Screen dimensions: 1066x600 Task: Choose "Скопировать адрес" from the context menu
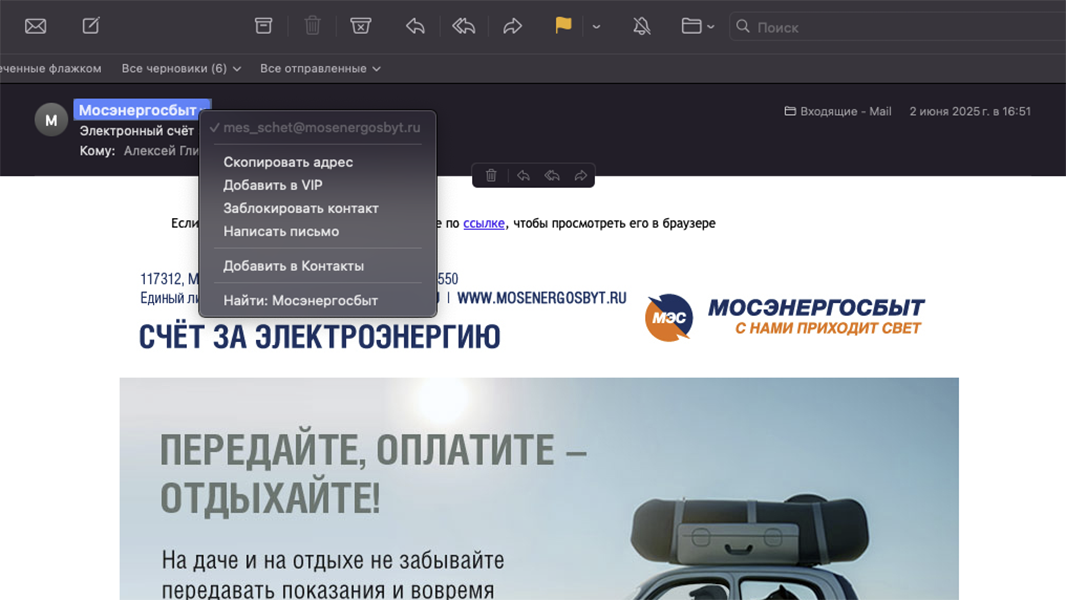tap(288, 162)
